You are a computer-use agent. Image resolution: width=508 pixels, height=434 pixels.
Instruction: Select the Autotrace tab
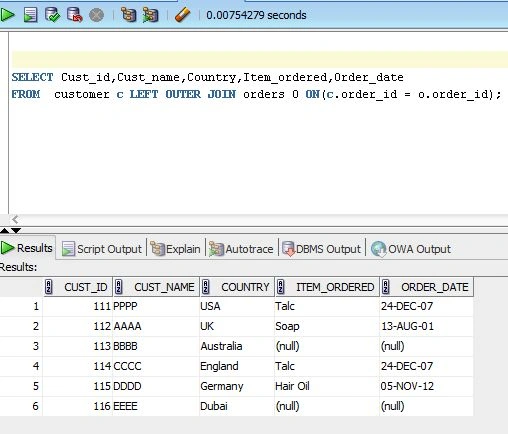click(241, 249)
